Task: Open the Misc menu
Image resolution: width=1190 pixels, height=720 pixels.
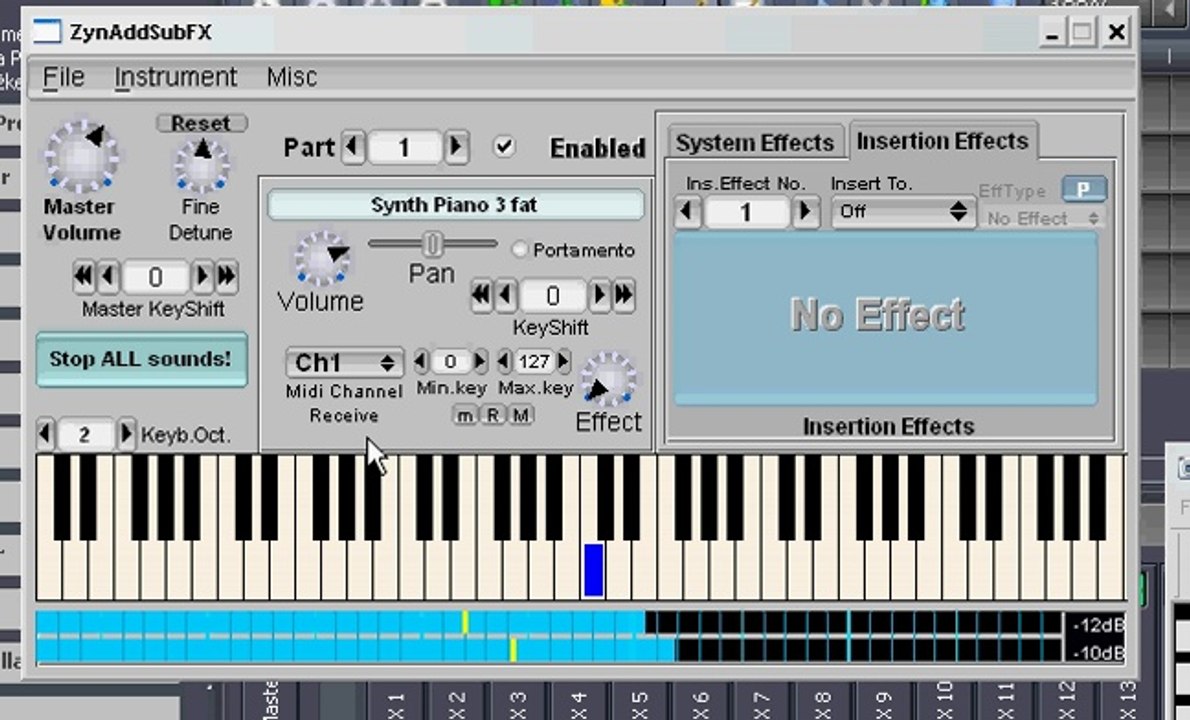Action: click(x=291, y=77)
